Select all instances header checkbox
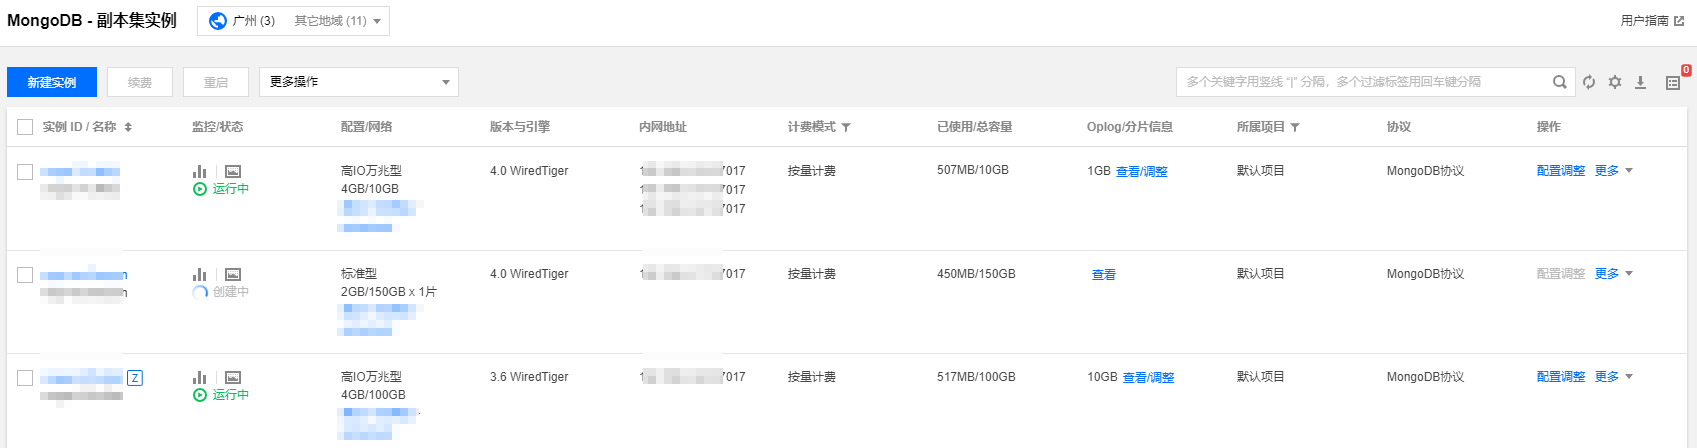This screenshot has height=448, width=1697. 25,127
